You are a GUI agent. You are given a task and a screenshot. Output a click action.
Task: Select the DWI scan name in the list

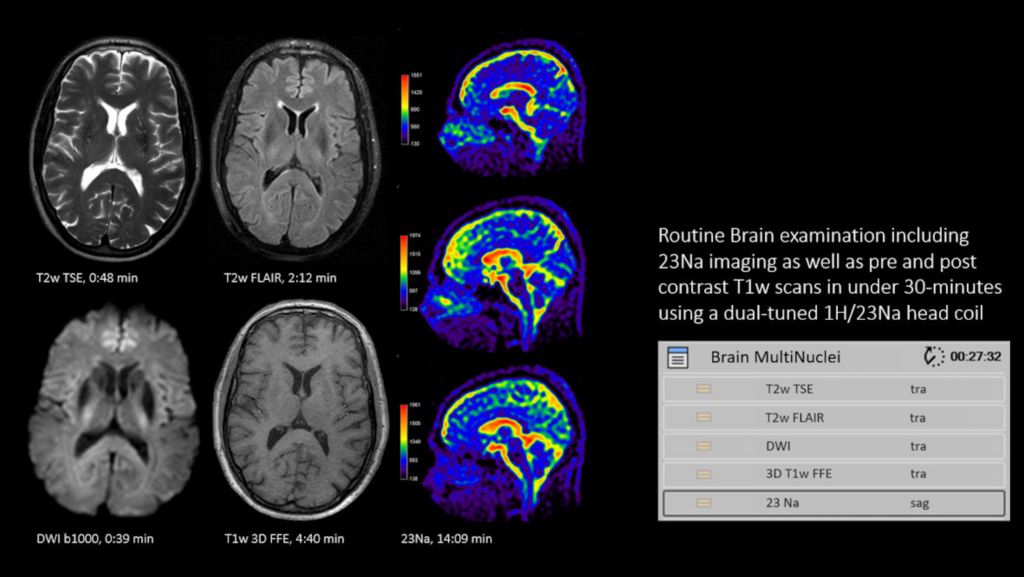(x=777, y=446)
